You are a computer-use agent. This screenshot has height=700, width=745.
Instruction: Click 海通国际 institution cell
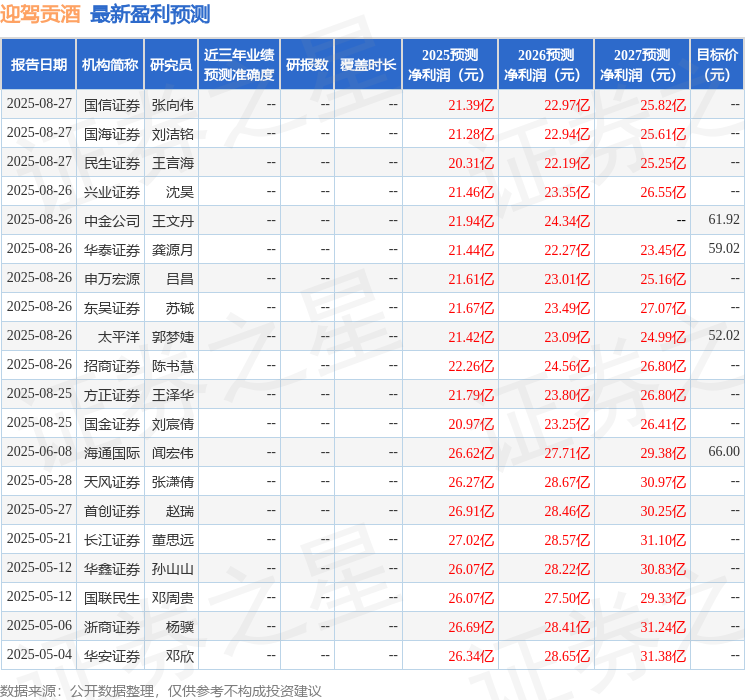112,453
